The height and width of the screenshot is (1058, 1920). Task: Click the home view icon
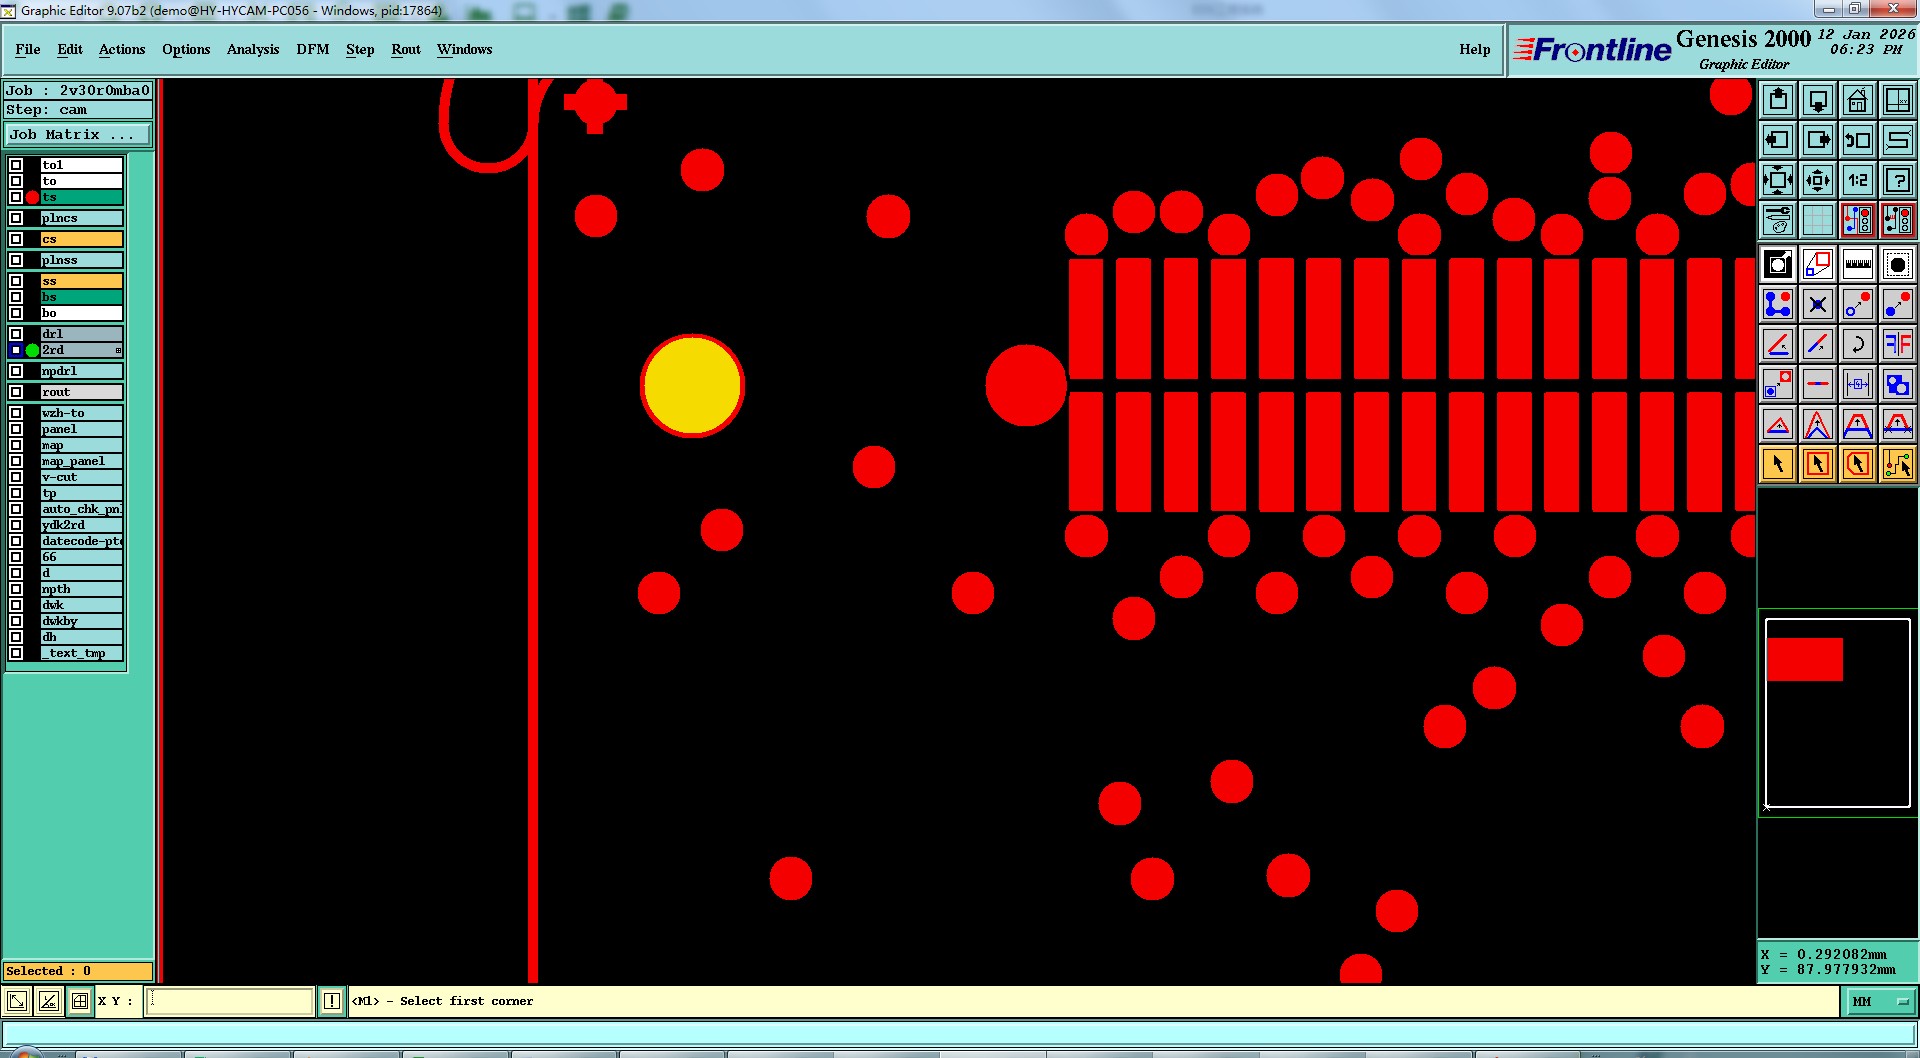click(x=1858, y=100)
